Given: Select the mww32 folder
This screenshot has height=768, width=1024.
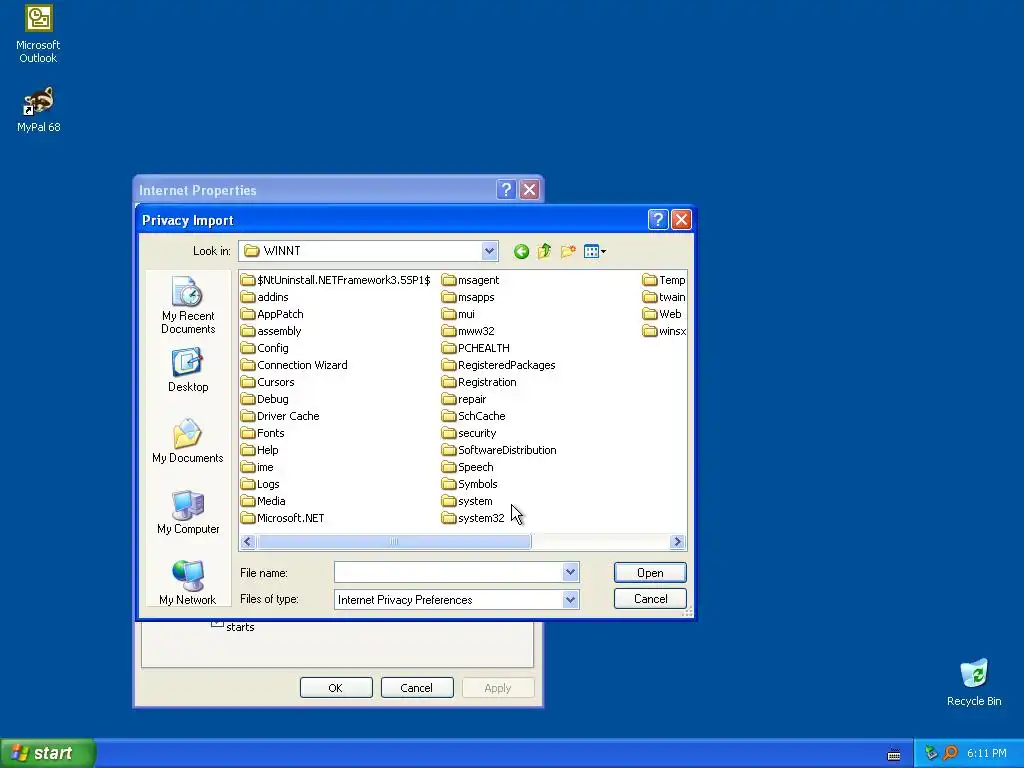Looking at the screenshot, I should (x=468, y=331).
